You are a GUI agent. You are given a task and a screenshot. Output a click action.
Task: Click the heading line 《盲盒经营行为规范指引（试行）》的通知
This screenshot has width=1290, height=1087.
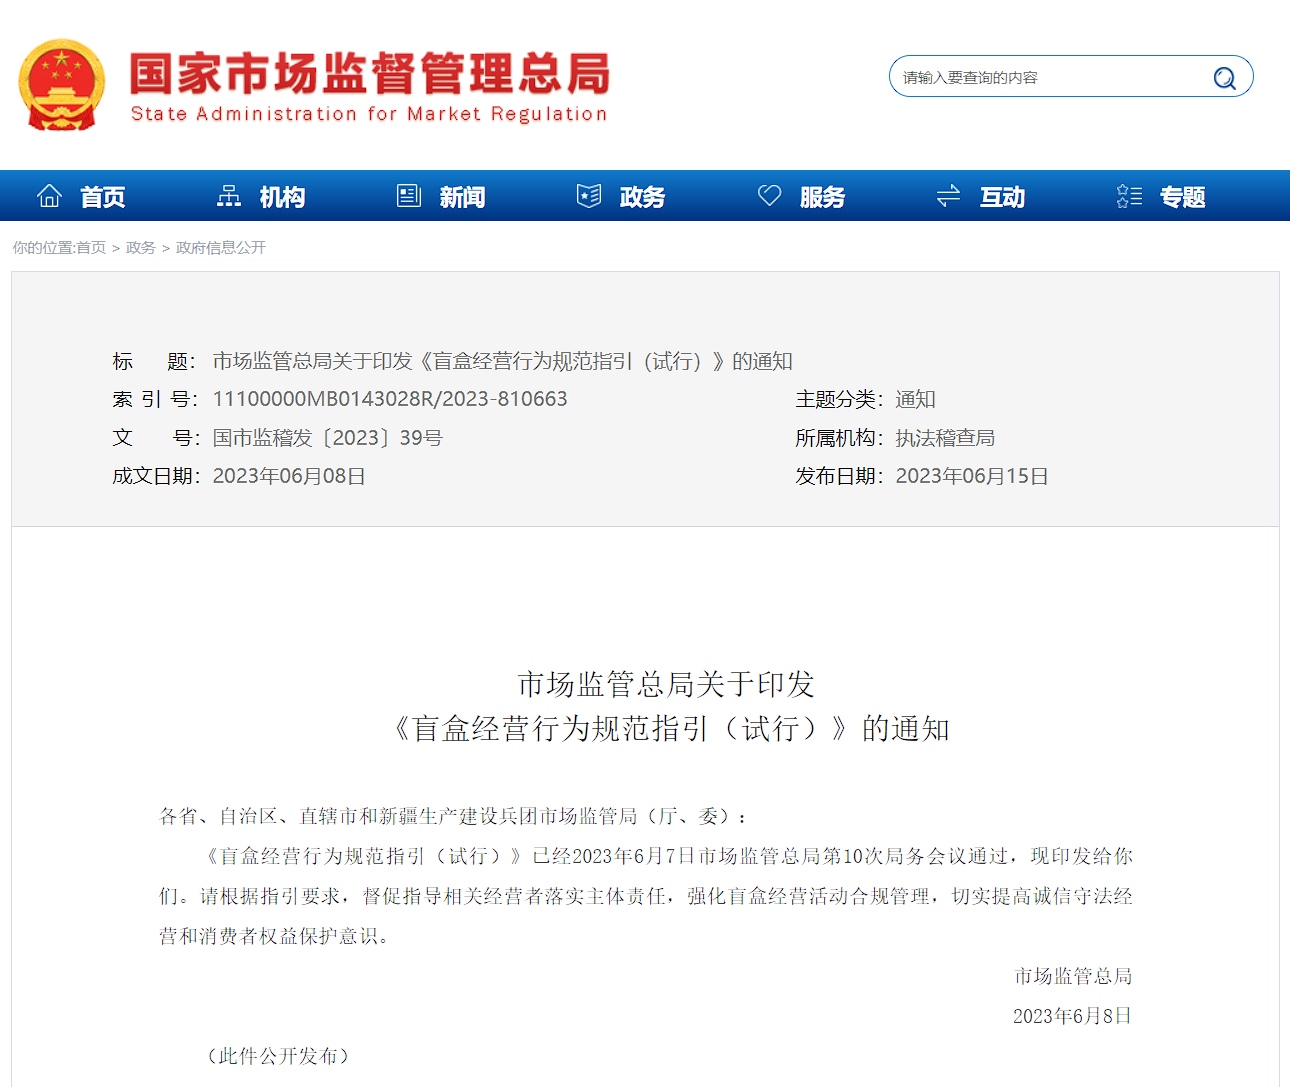click(666, 729)
